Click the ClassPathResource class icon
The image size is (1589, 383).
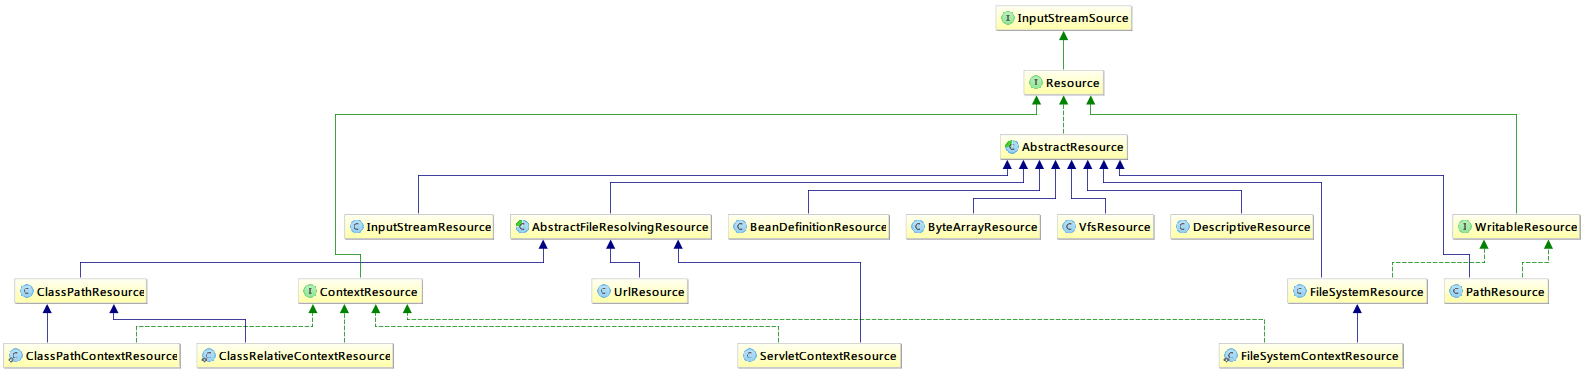click(x=27, y=292)
